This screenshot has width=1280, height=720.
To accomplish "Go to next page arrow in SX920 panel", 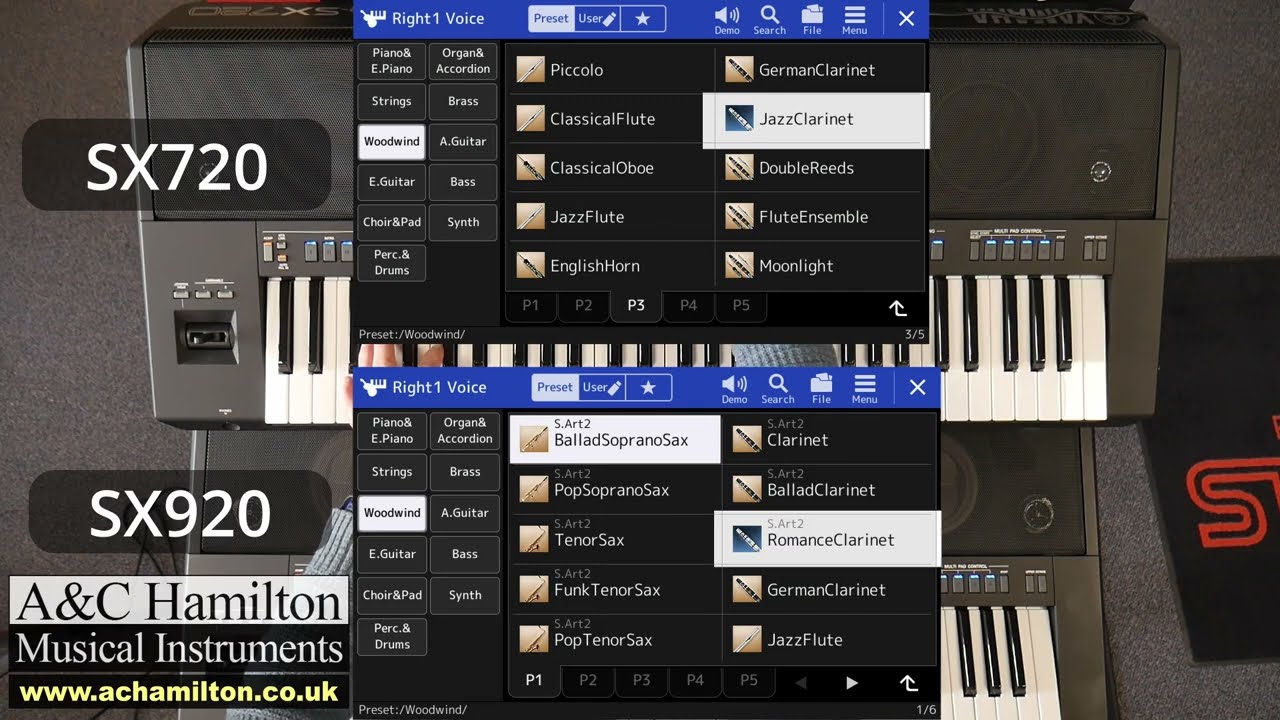I will [x=852, y=682].
